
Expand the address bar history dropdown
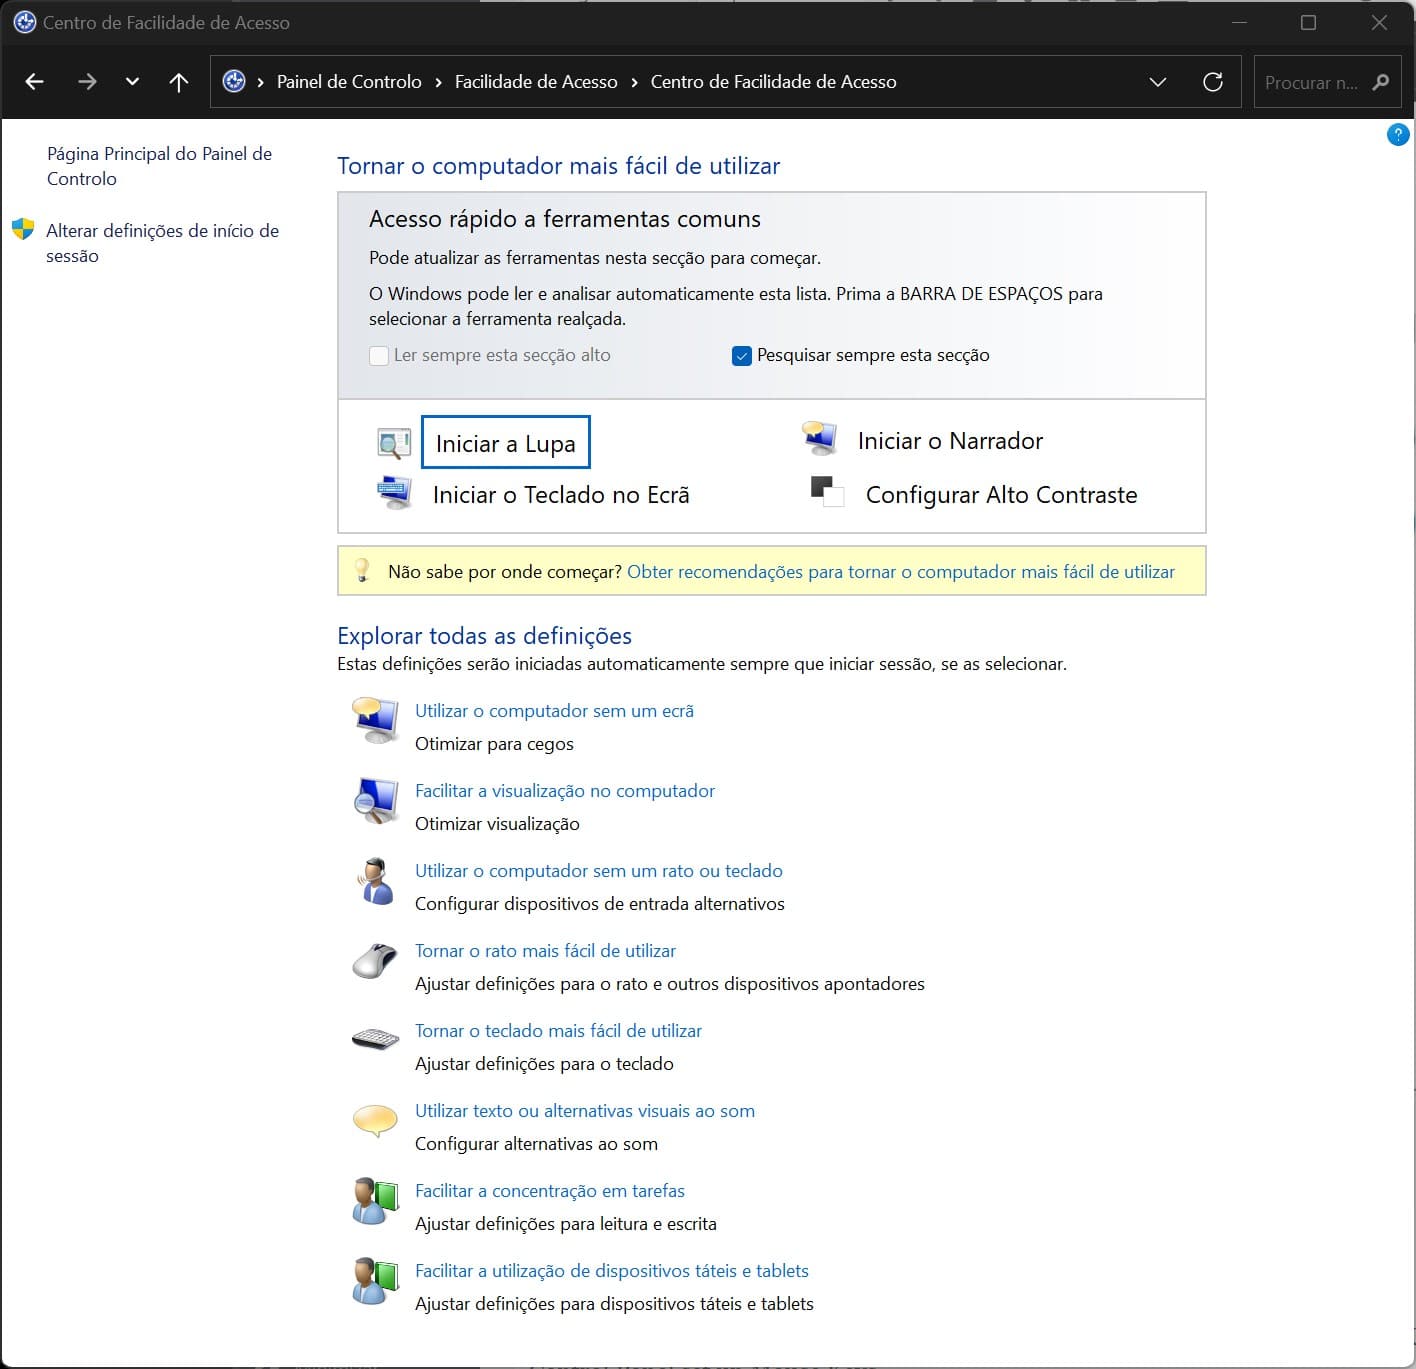(1158, 82)
